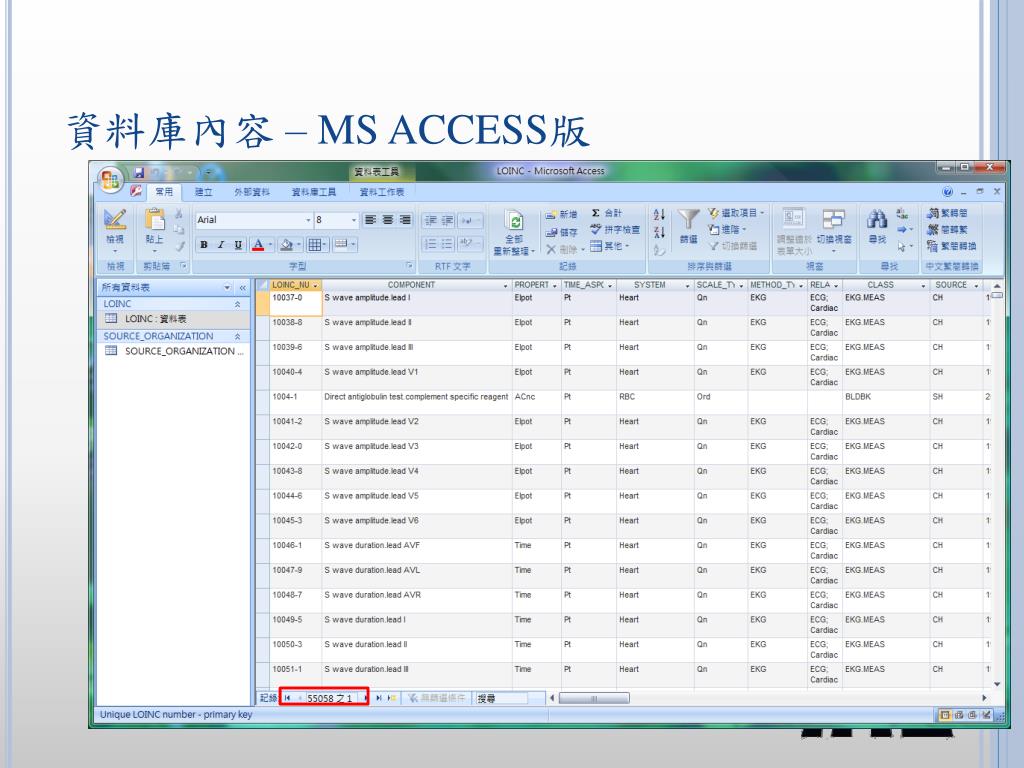
Task: Open Access help question mark
Action: 948,192
